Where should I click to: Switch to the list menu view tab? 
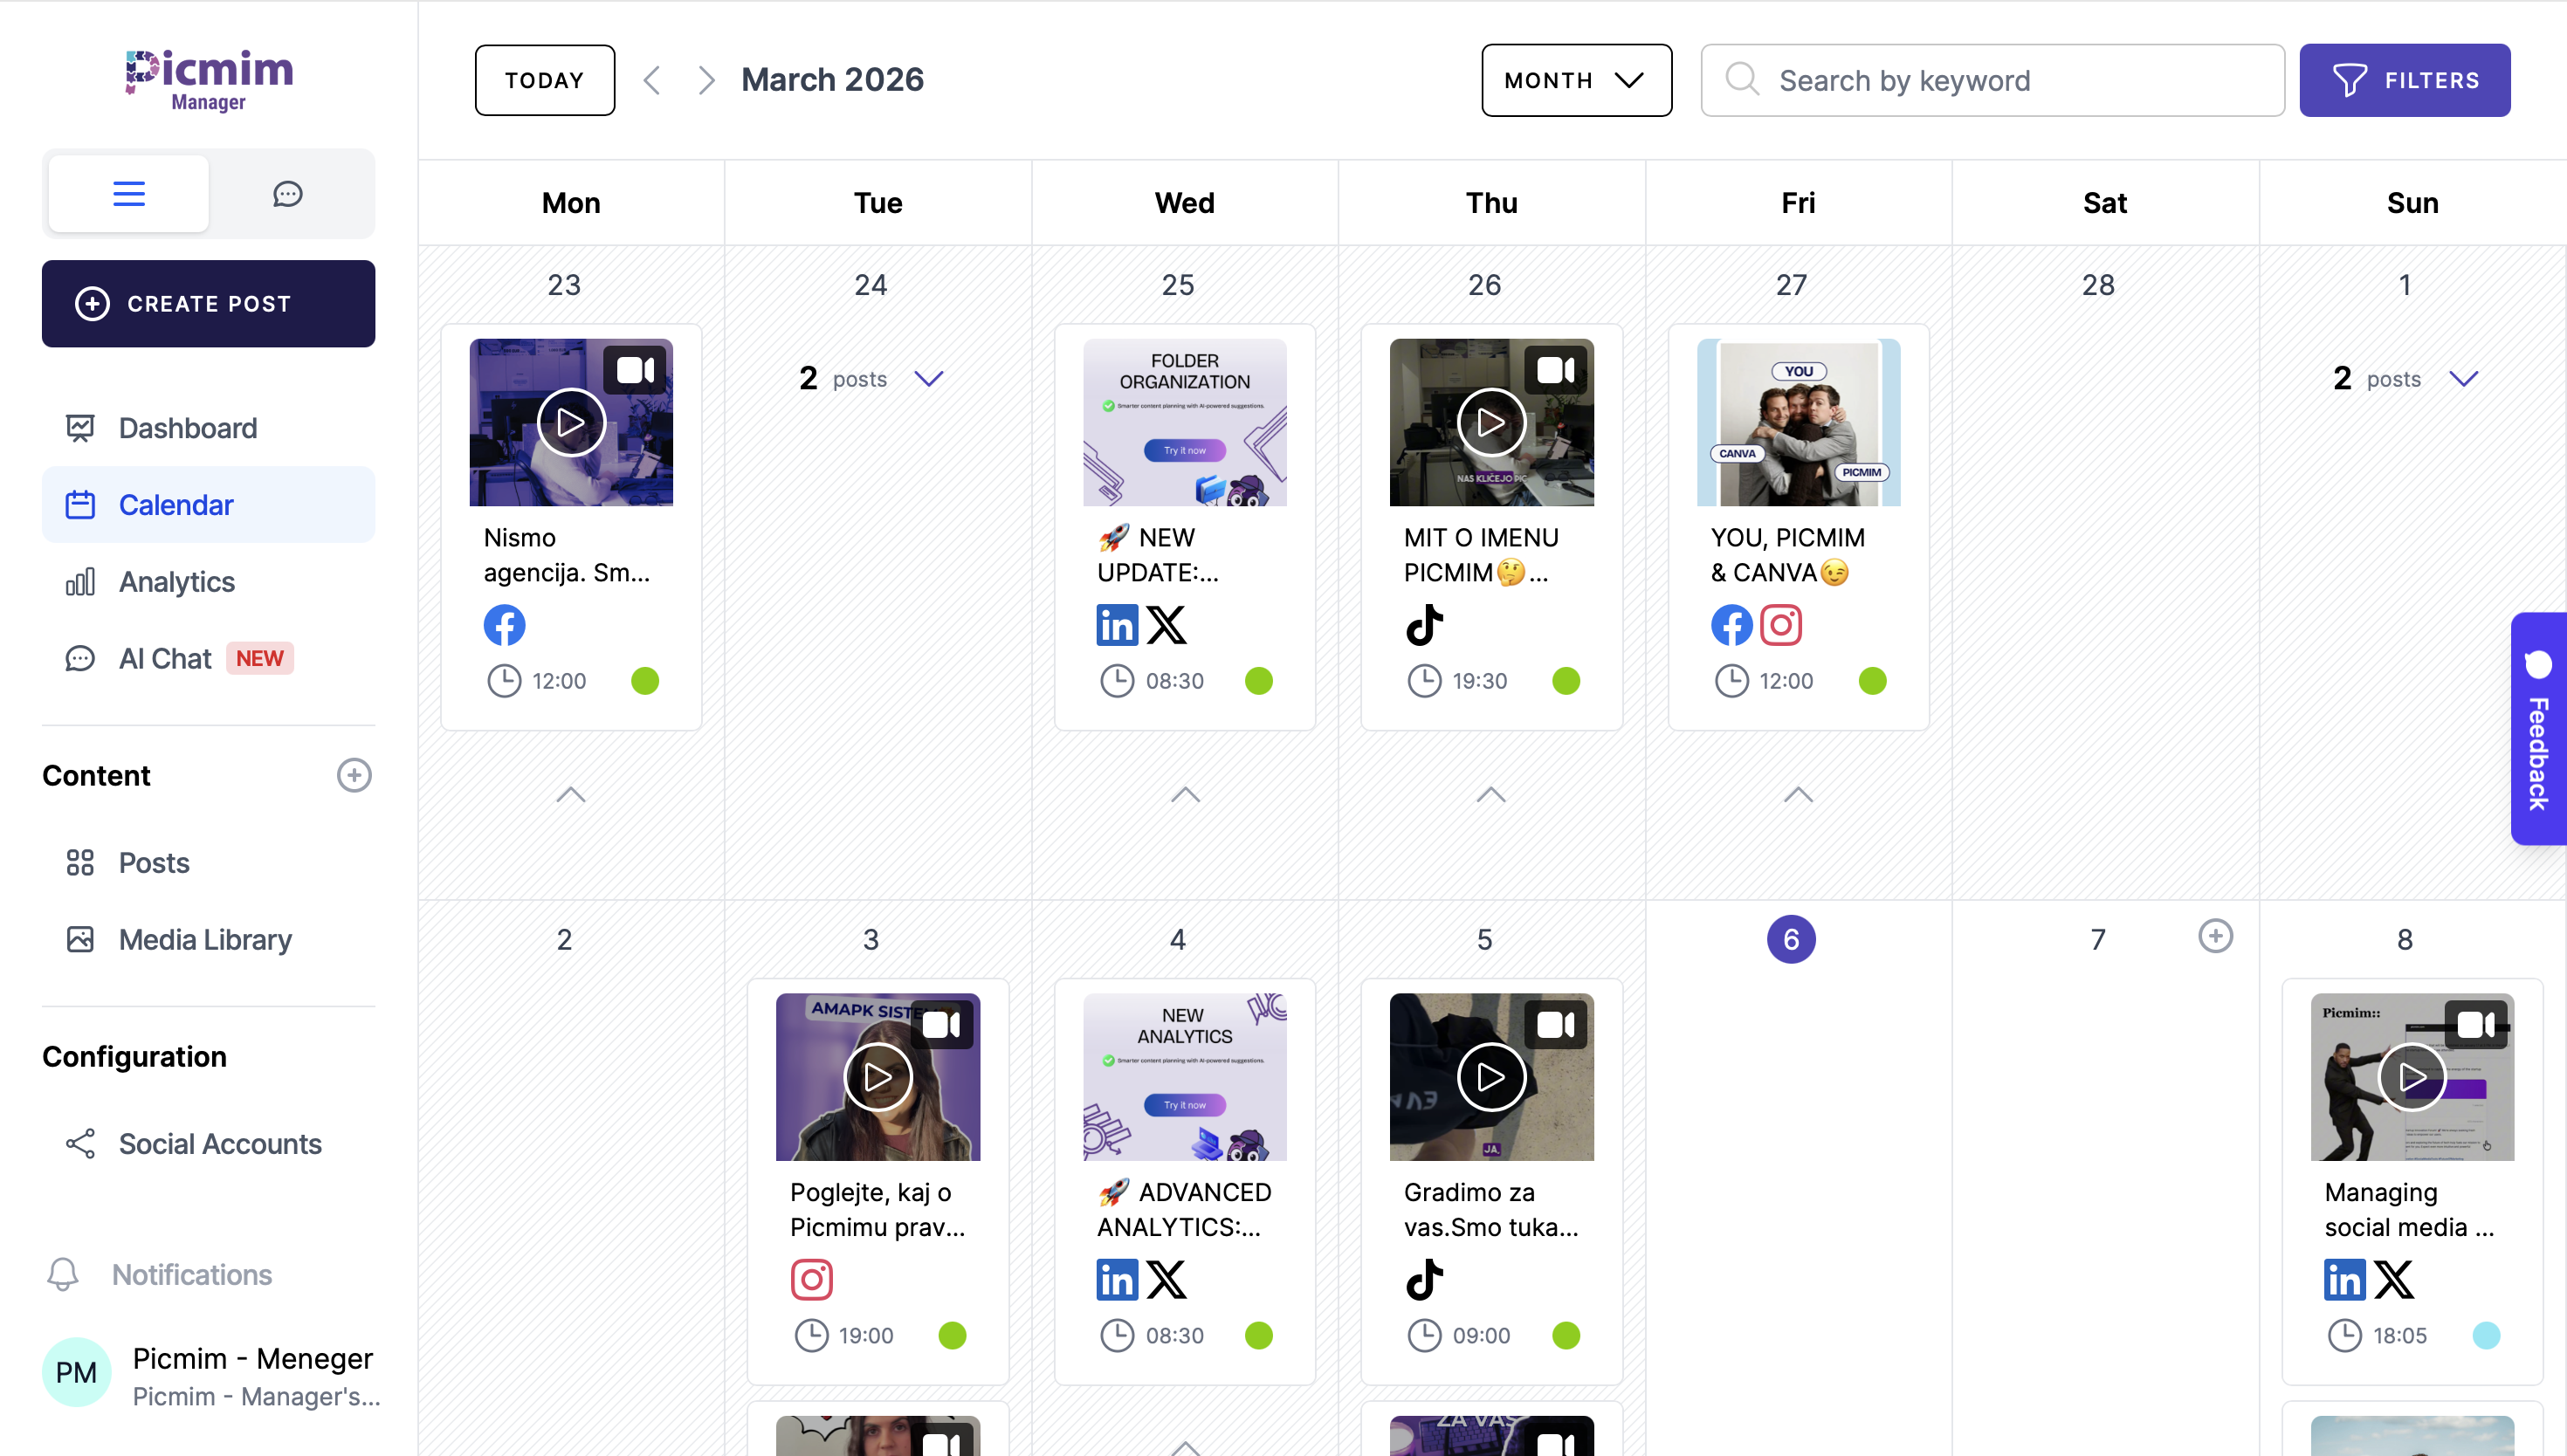tap(129, 193)
